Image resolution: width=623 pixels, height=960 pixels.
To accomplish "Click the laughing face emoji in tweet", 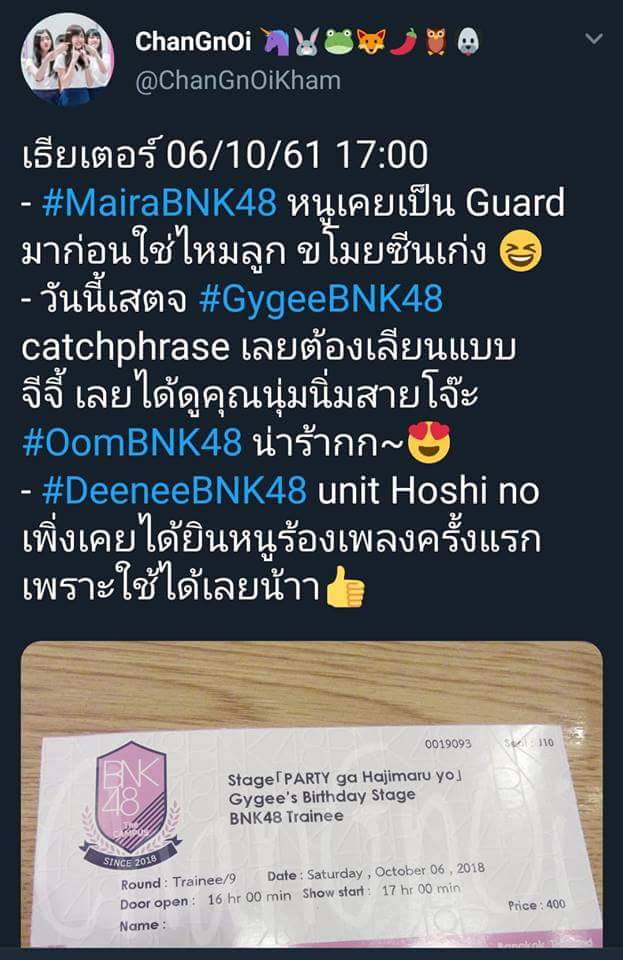I will pyautogui.click(x=521, y=251).
